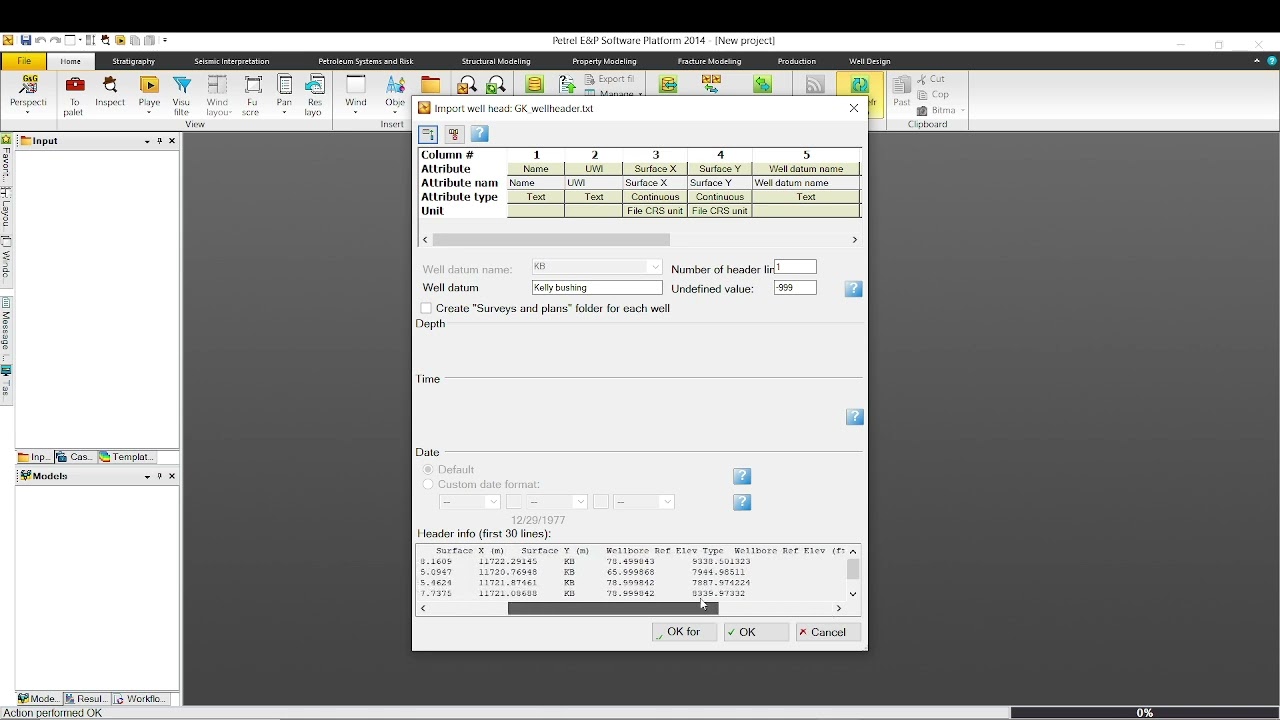Image resolution: width=1280 pixels, height=720 pixels.
Task: Open the third custom date format dropdown
Action: coord(667,502)
